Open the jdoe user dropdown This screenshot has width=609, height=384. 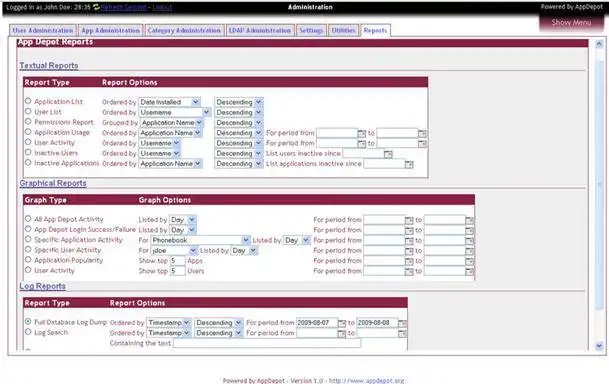174,251
